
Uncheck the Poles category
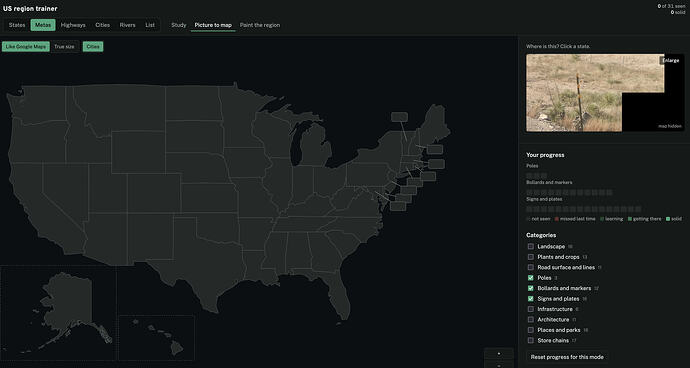click(531, 278)
